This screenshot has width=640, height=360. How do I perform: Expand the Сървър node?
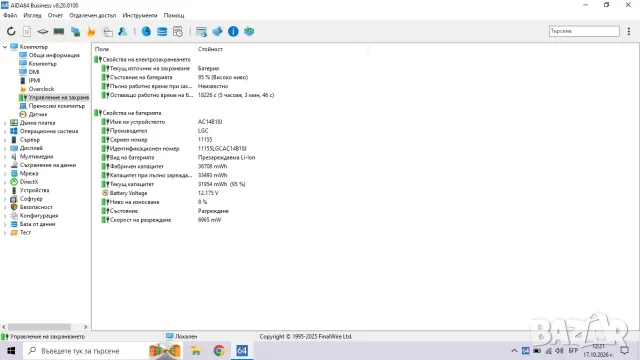pyautogui.click(x=5, y=140)
